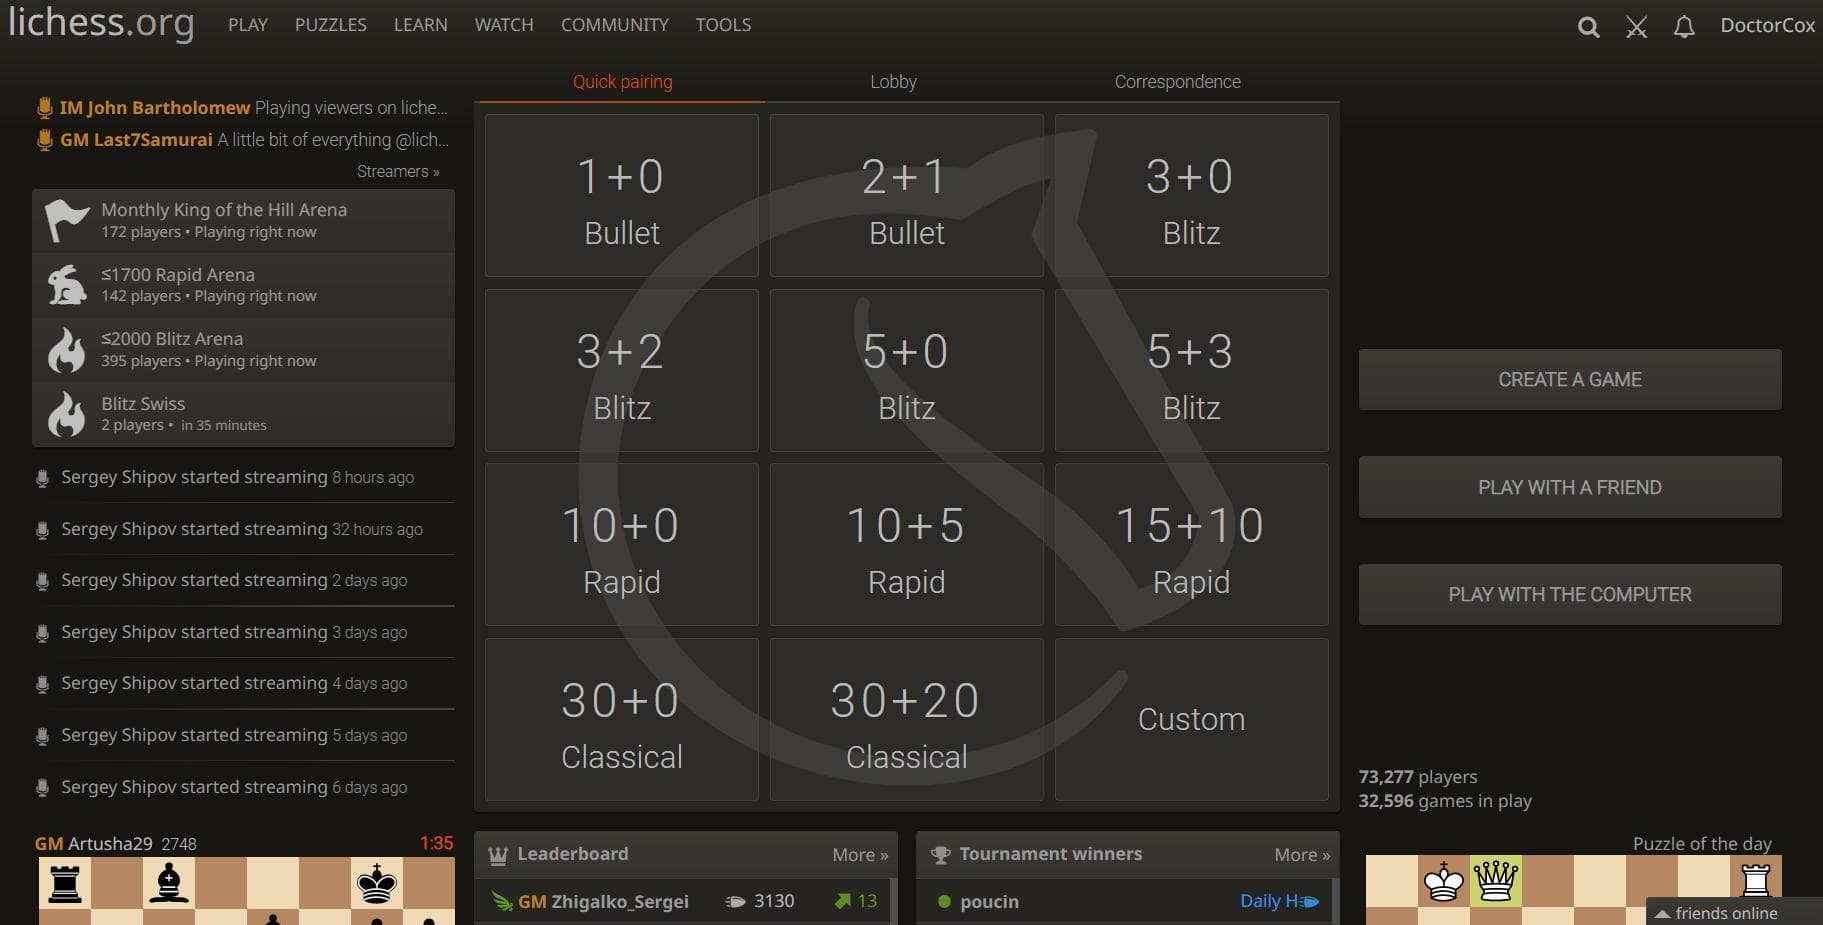Start a 3+2 Blitz game
This screenshot has height=925, width=1823.
[x=622, y=371]
